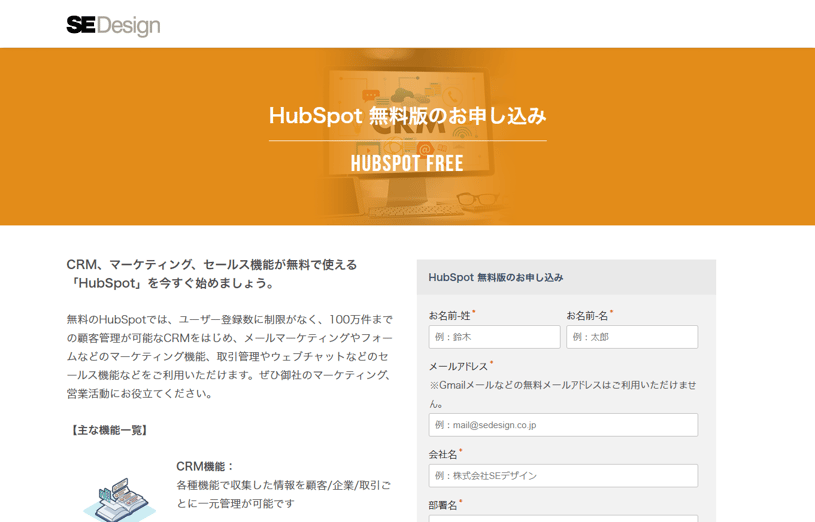Click the Gmail free-address notice text
The image size is (815, 522).
click(x=562, y=394)
